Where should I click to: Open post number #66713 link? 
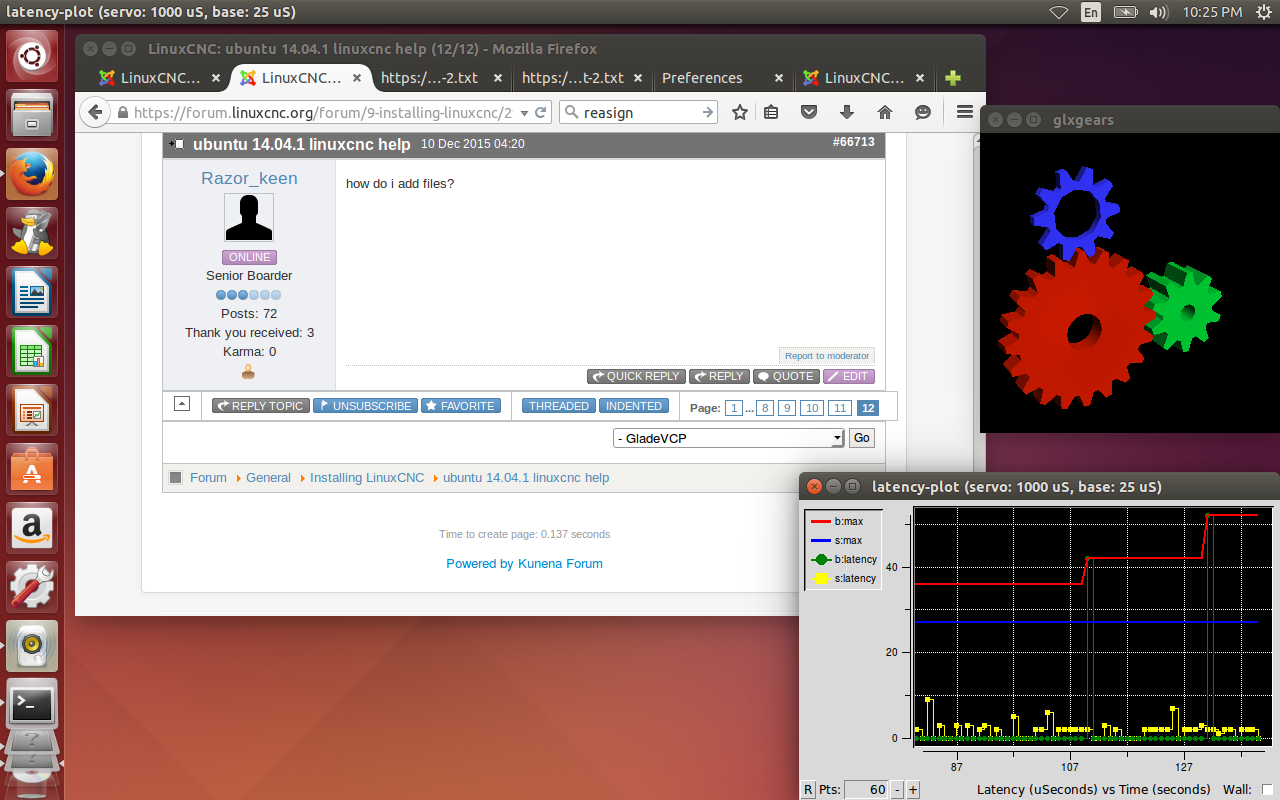click(853, 142)
